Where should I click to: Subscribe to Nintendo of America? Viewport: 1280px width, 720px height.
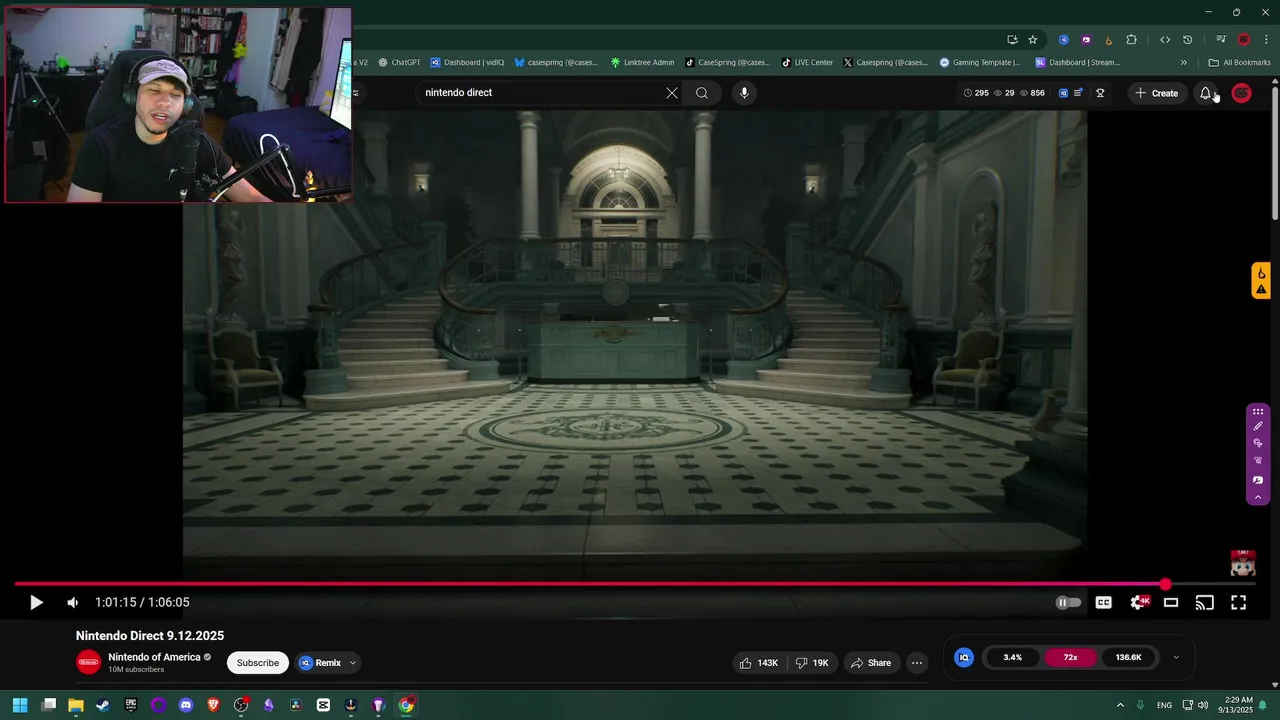click(258, 663)
